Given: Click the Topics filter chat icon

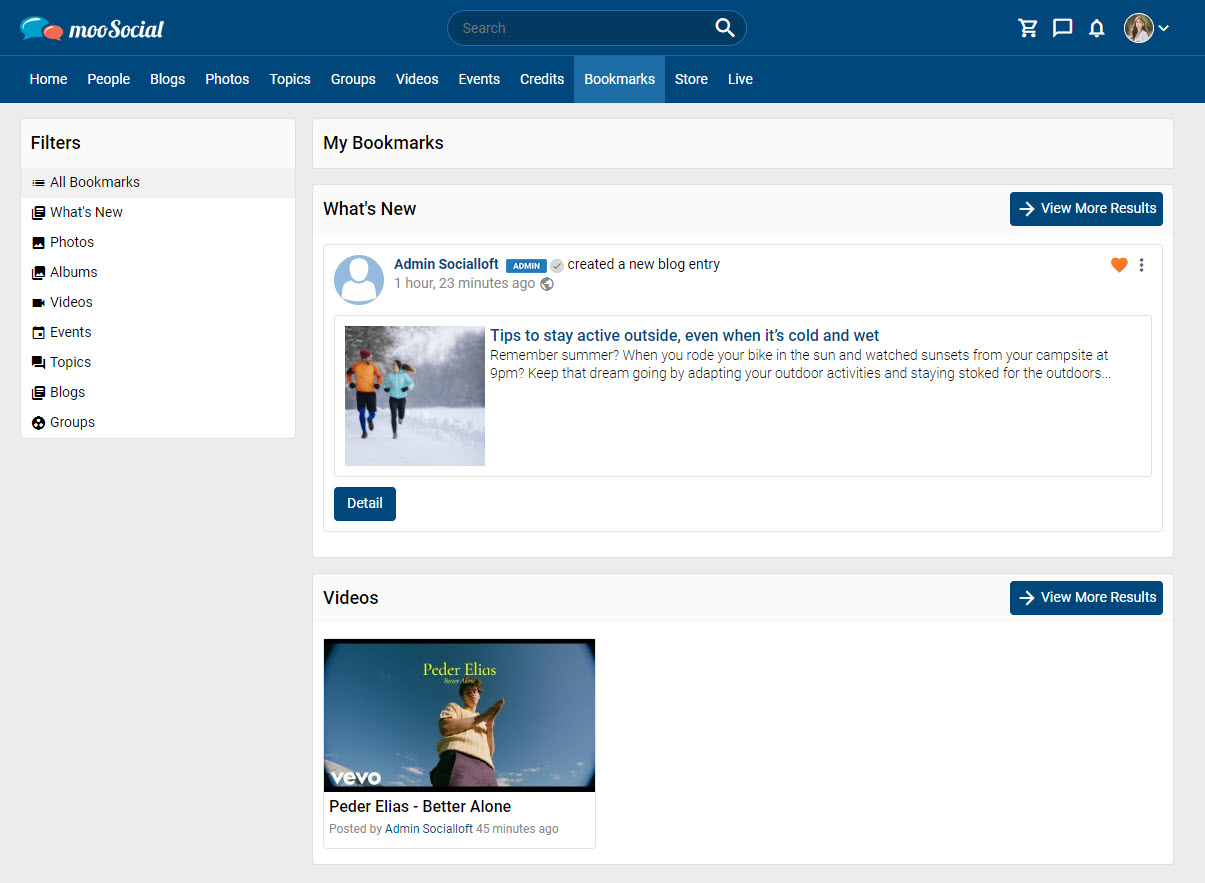Looking at the screenshot, I should click(x=38, y=363).
